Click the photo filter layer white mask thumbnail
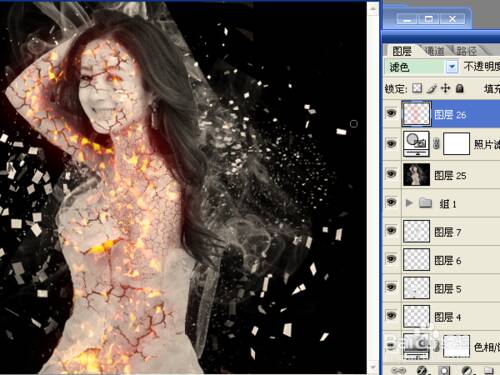The height and width of the screenshot is (375, 500). pos(456,144)
